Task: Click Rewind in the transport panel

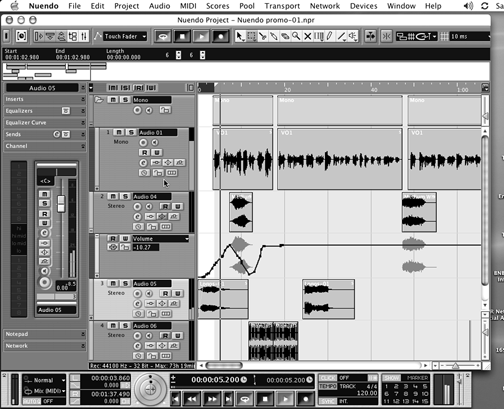Action: tap(192, 399)
